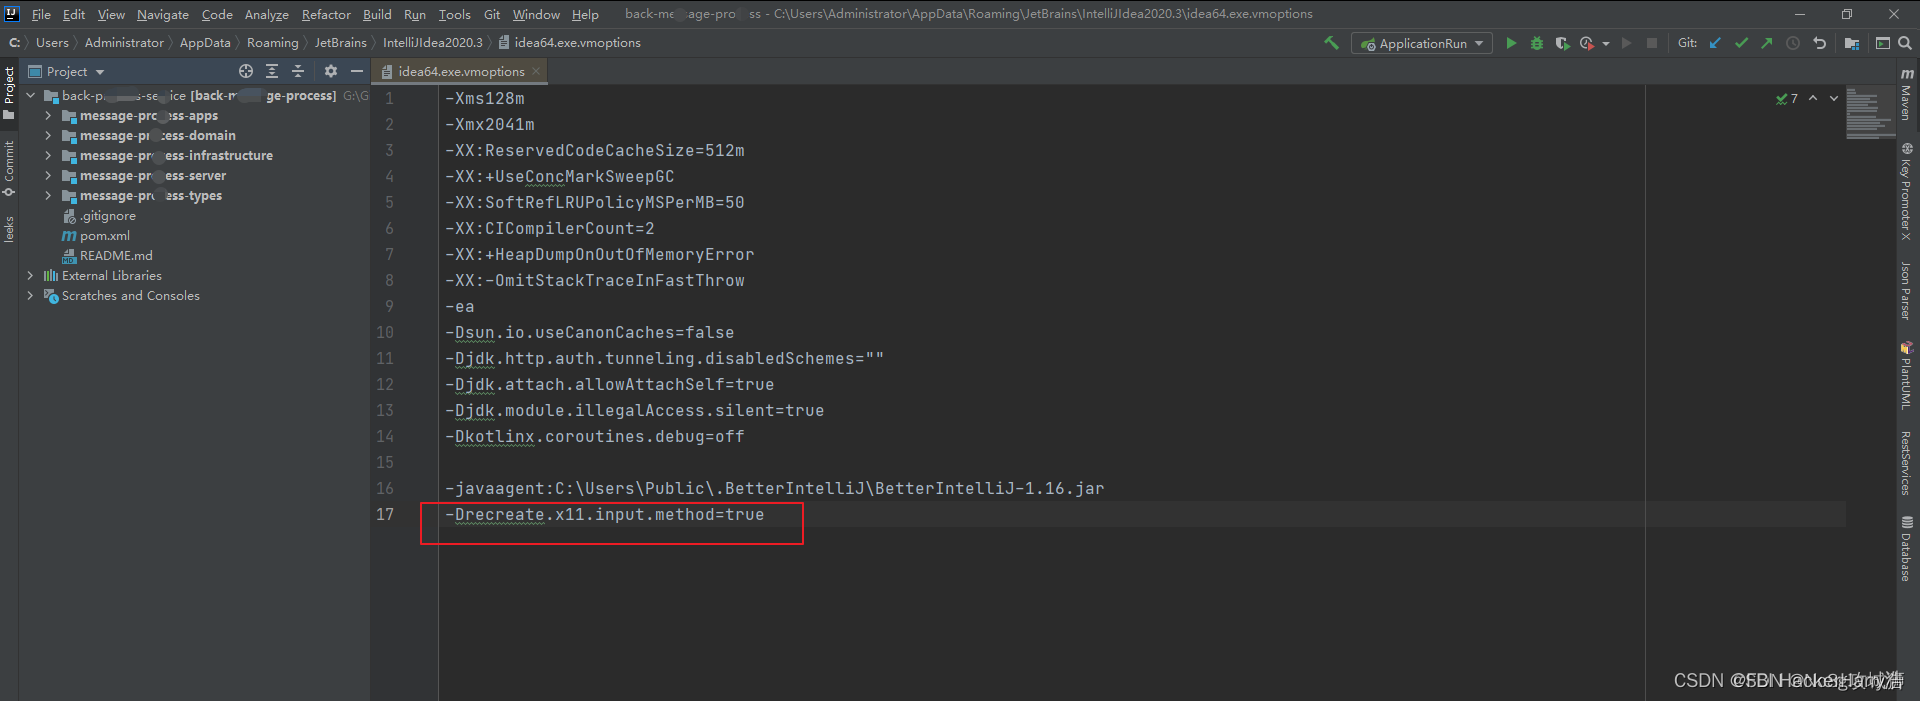
Task: Click the inspection widget showing 7 typos
Action: [x=1786, y=98]
